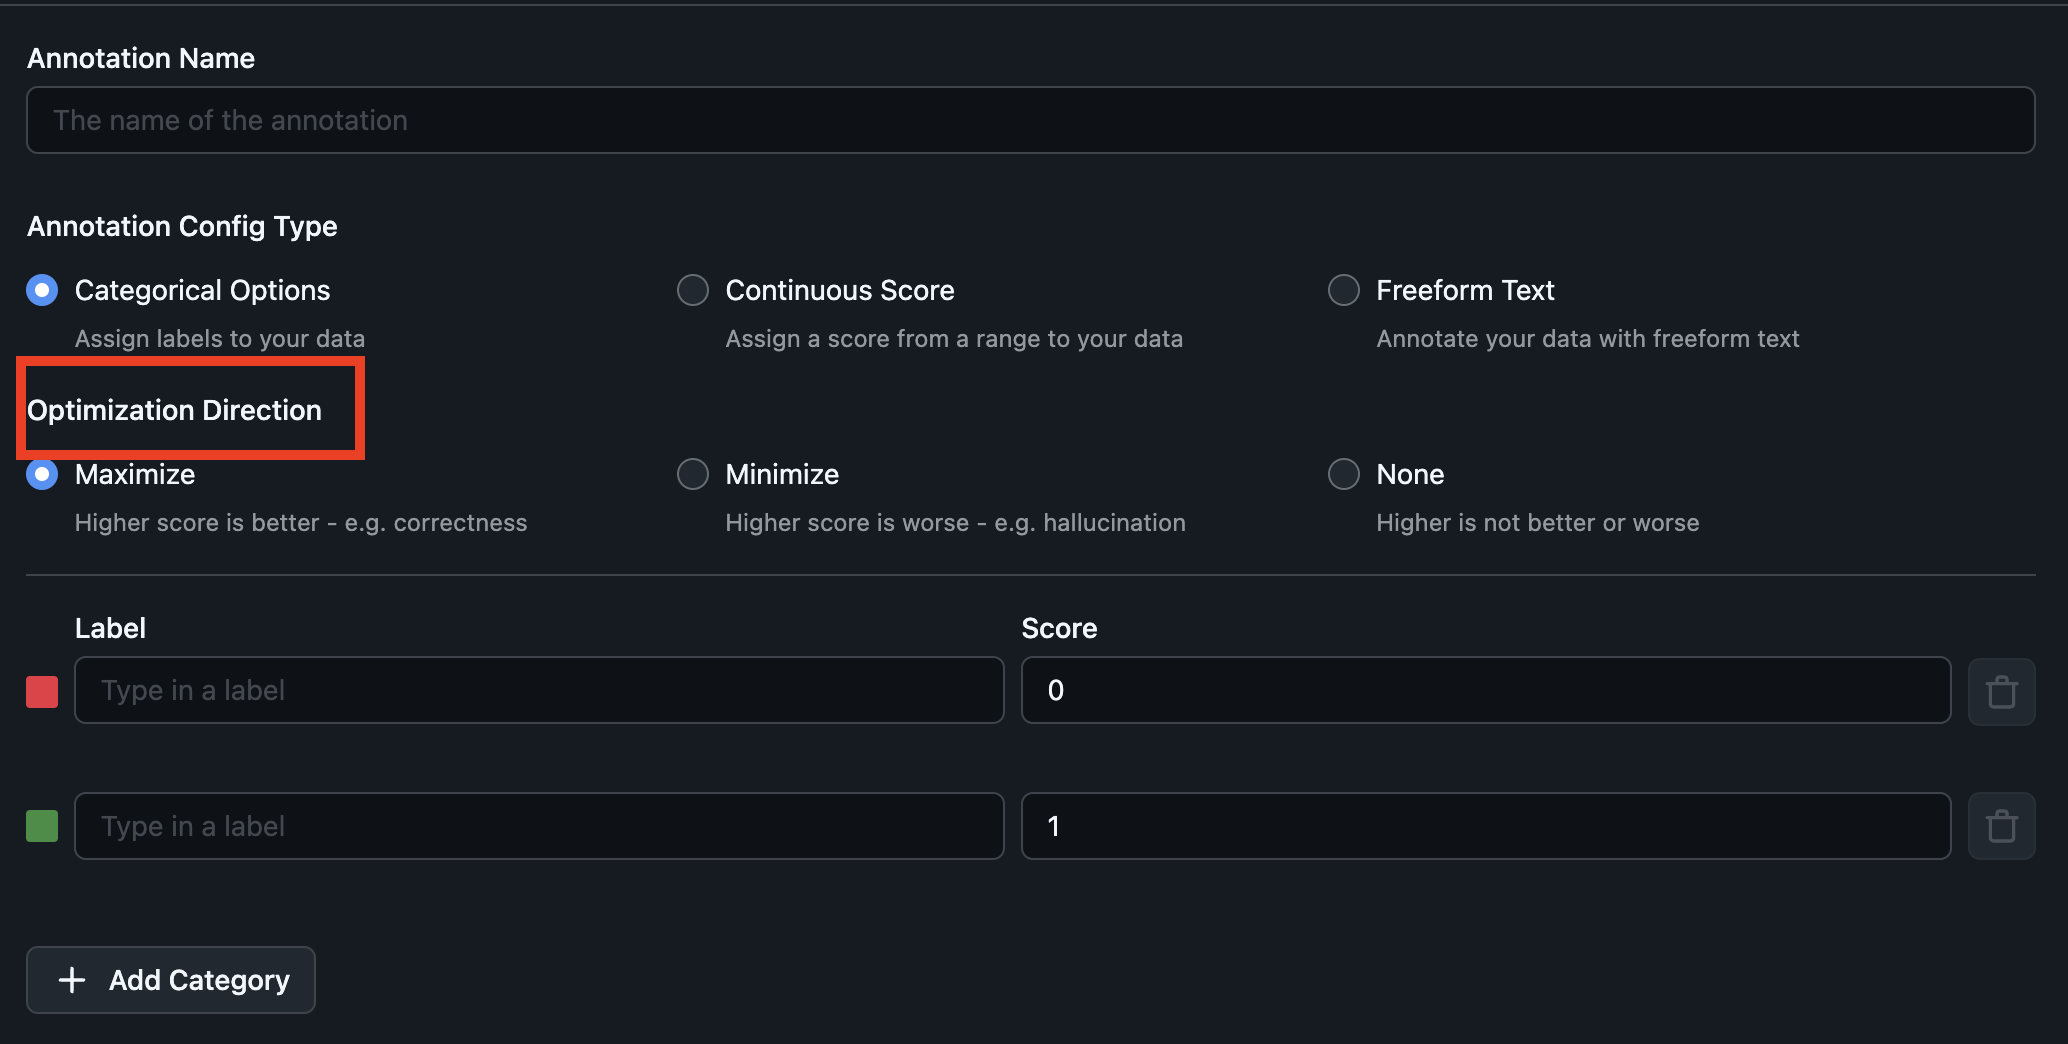The image size is (2068, 1044).
Task: Delete the category row with score 1
Action: [x=2001, y=826]
